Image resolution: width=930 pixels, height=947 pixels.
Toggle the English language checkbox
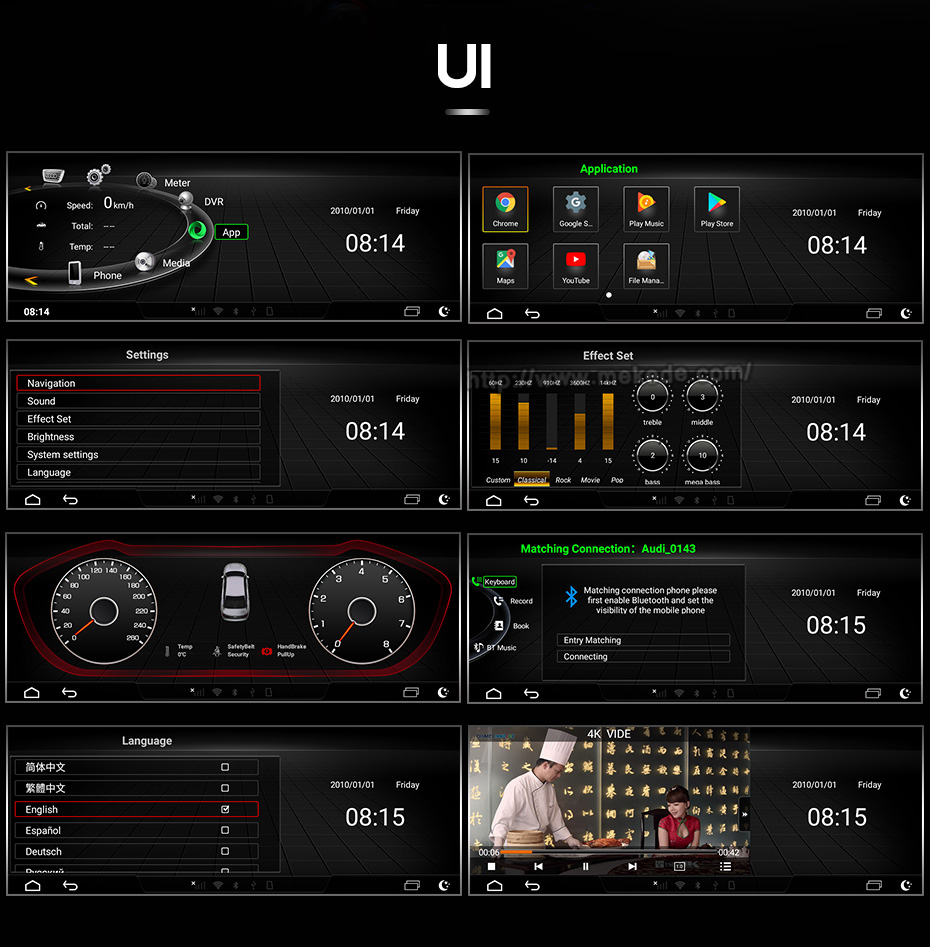click(x=225, y=809)
